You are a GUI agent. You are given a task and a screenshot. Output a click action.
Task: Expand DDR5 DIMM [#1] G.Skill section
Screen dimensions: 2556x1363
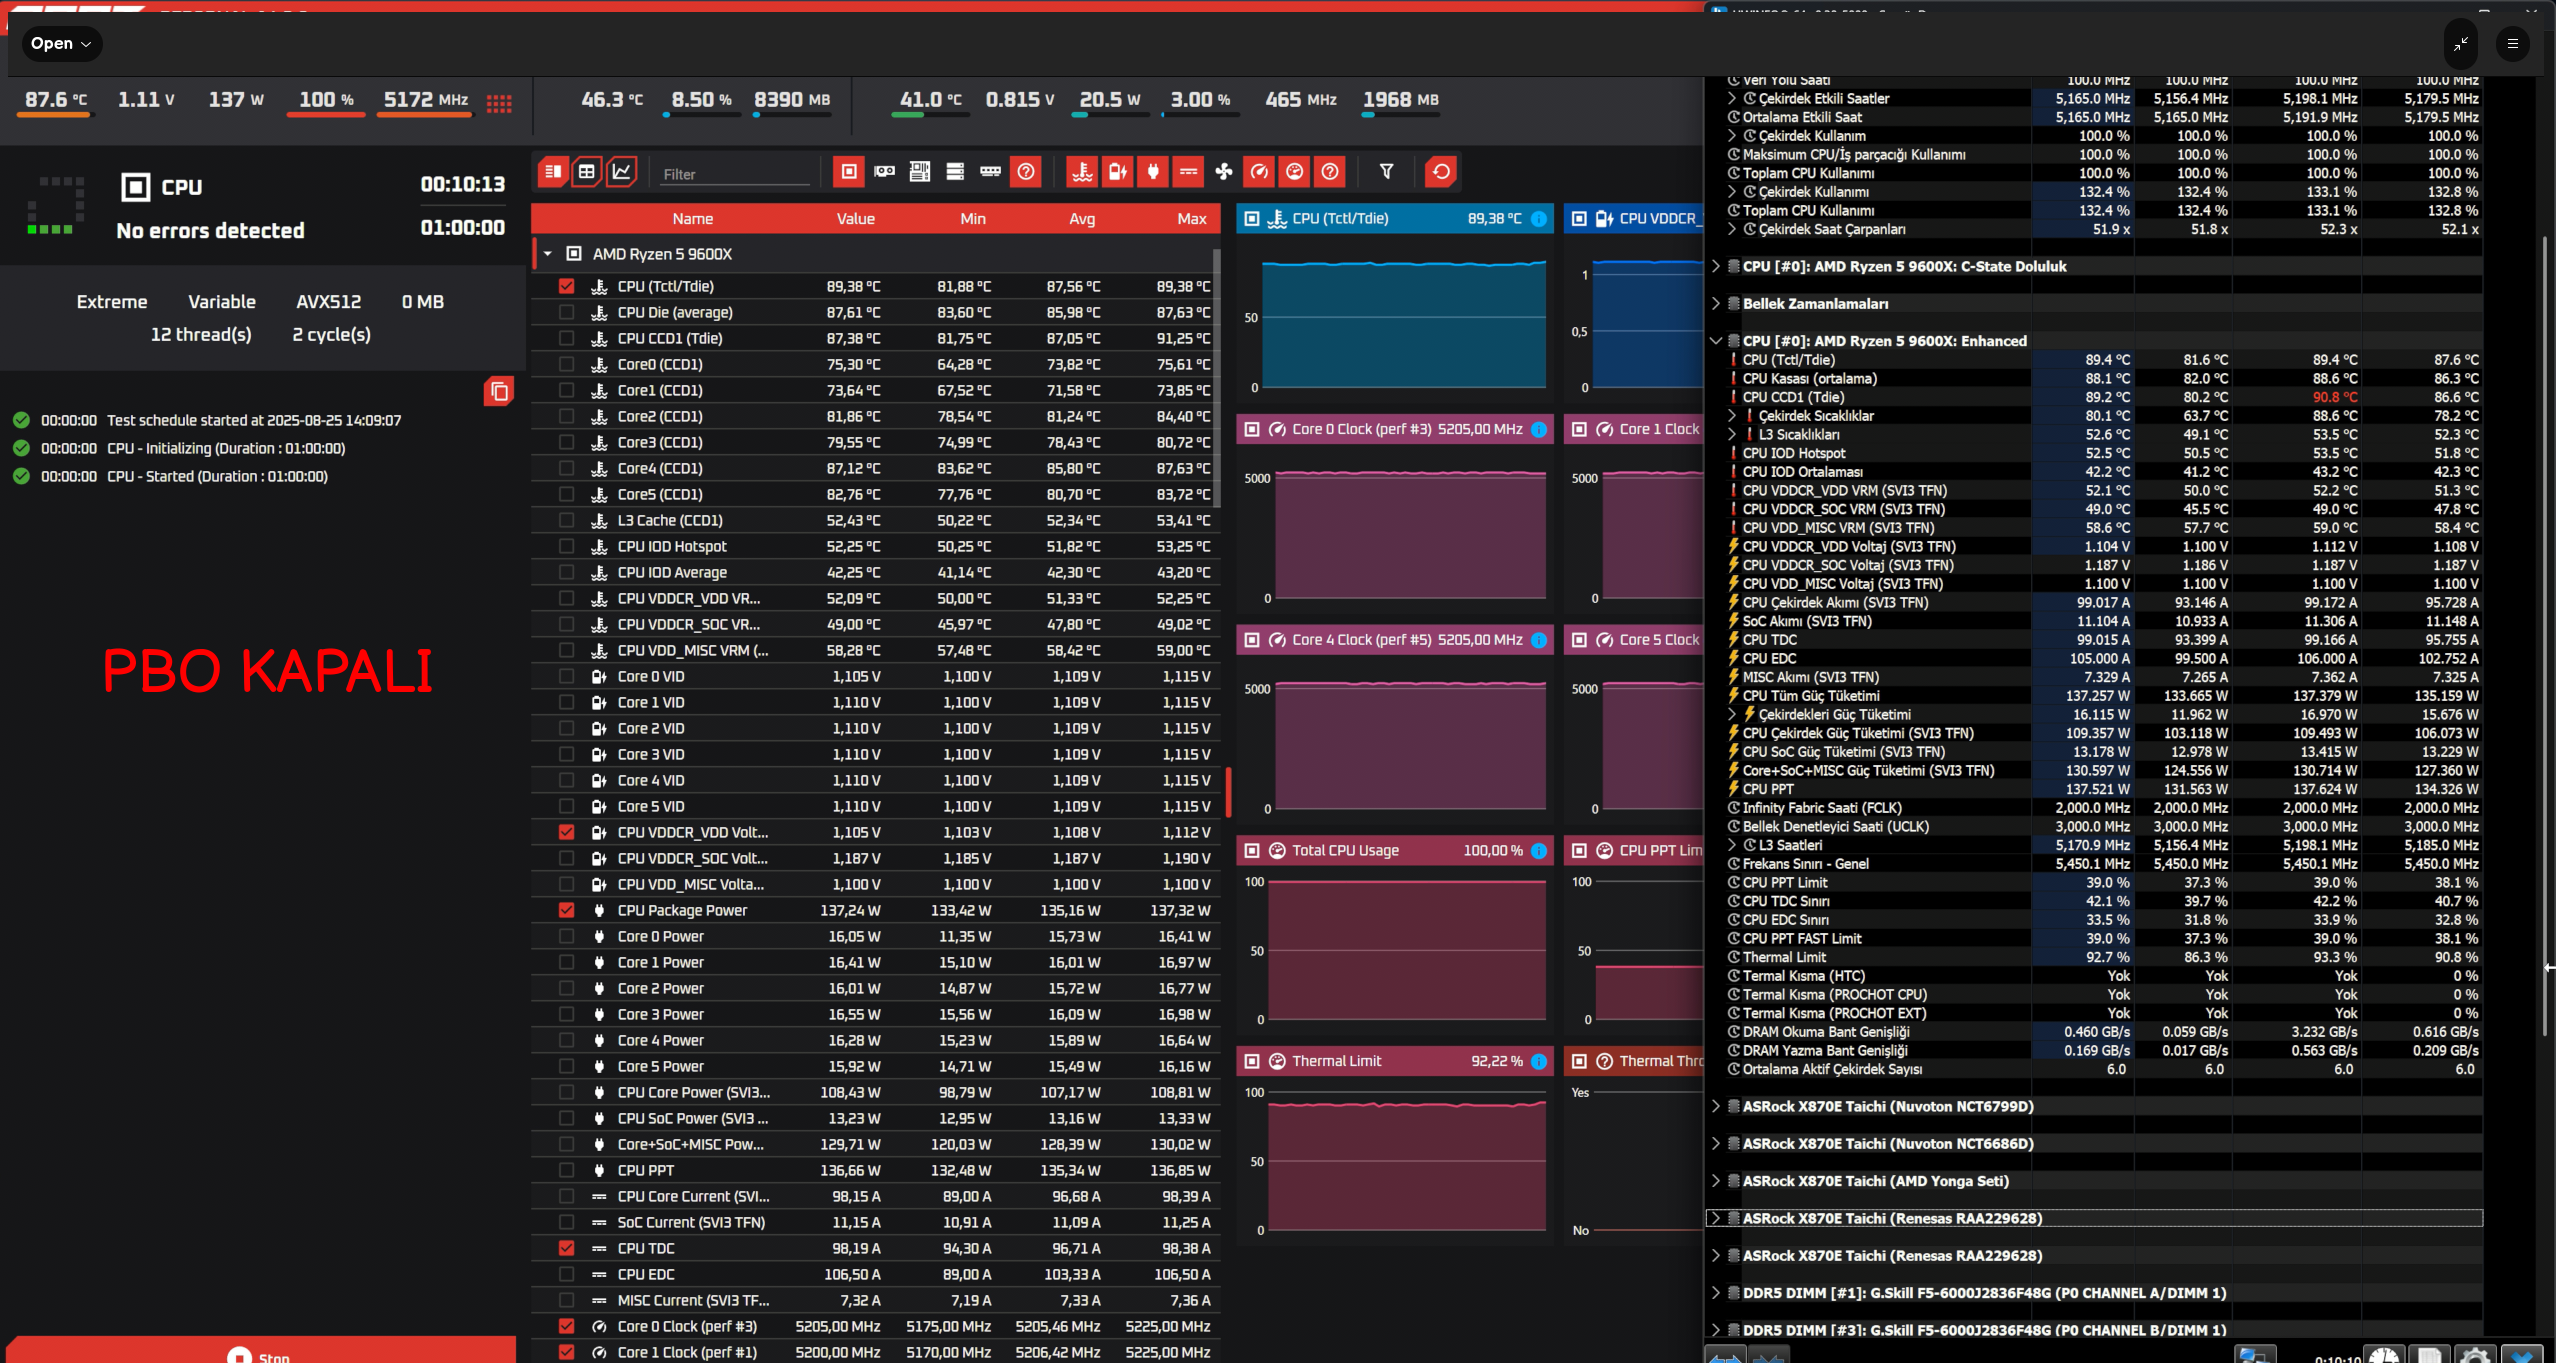tap(1716, 1294)
